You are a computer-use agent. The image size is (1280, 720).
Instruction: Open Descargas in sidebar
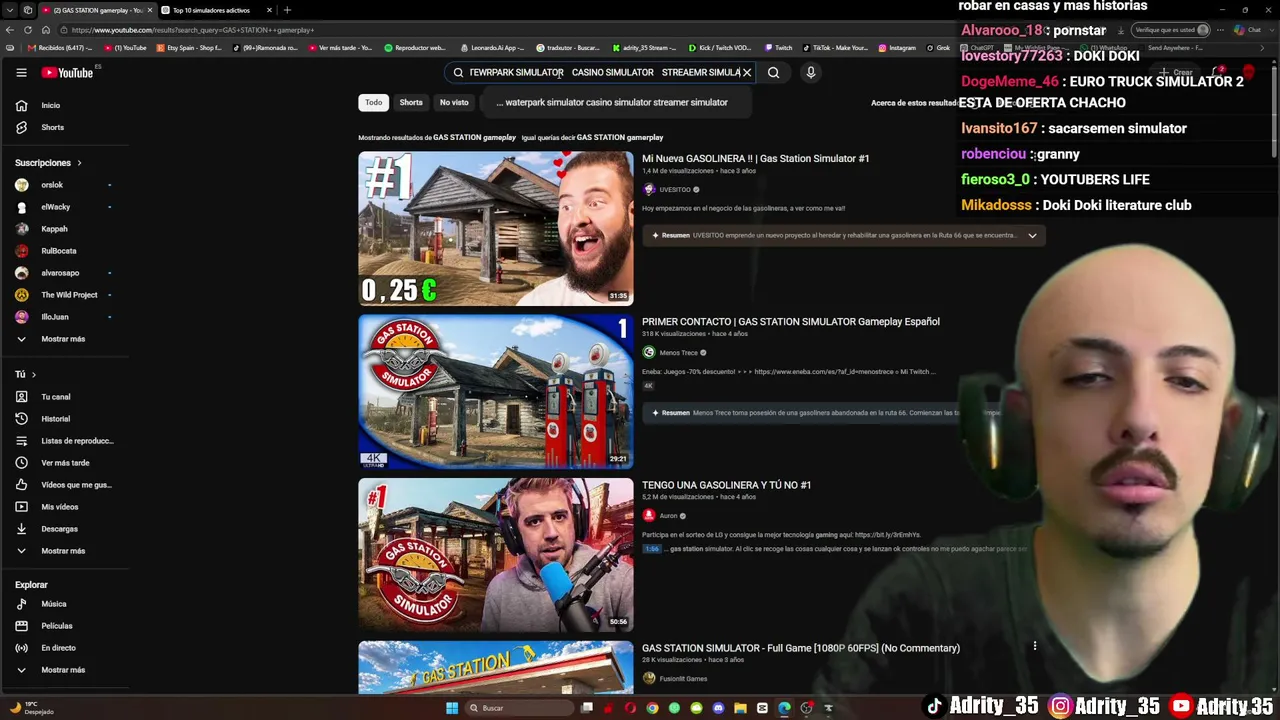(57, 529)
